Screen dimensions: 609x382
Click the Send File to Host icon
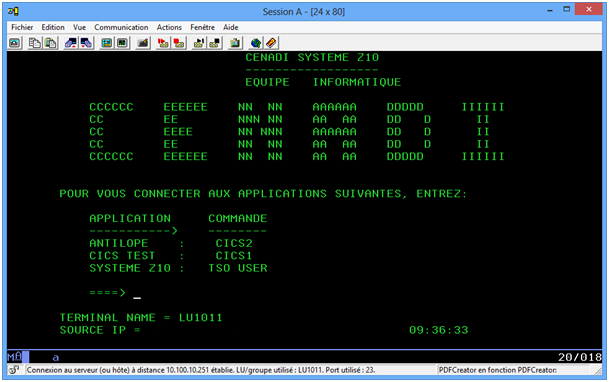(71, 43)
